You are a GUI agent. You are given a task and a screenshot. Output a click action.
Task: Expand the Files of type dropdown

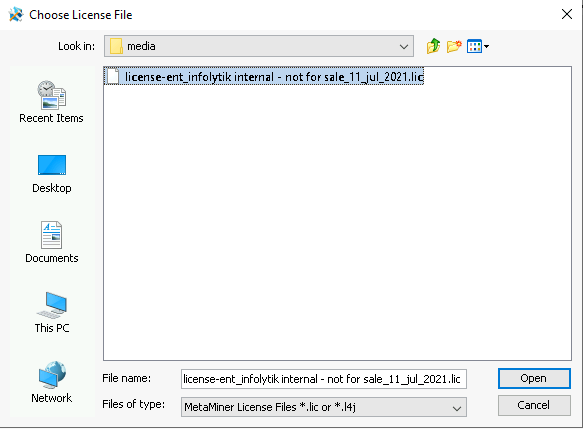pos(457,408)
